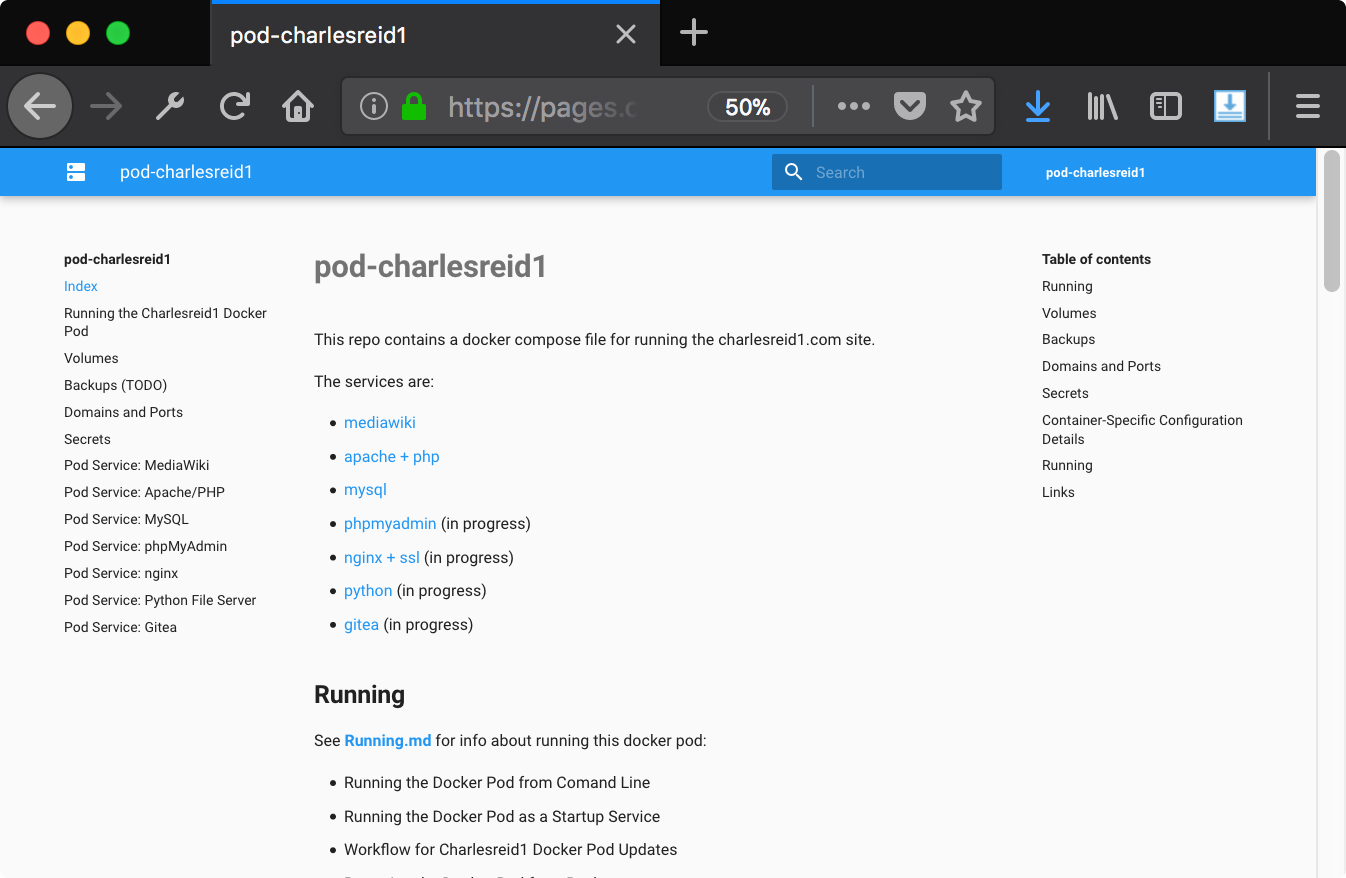Click the site logo icon in blue header

coord(76,172)
